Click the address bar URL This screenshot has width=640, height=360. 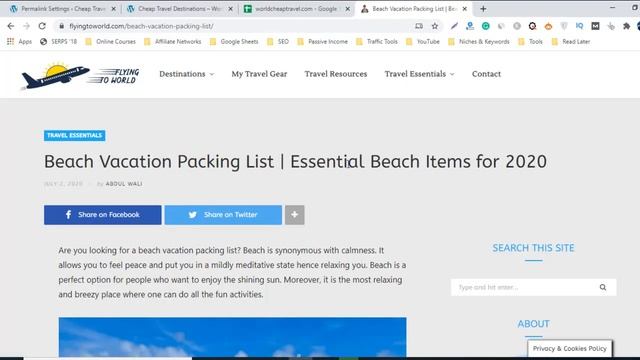[x=141, y=26]
